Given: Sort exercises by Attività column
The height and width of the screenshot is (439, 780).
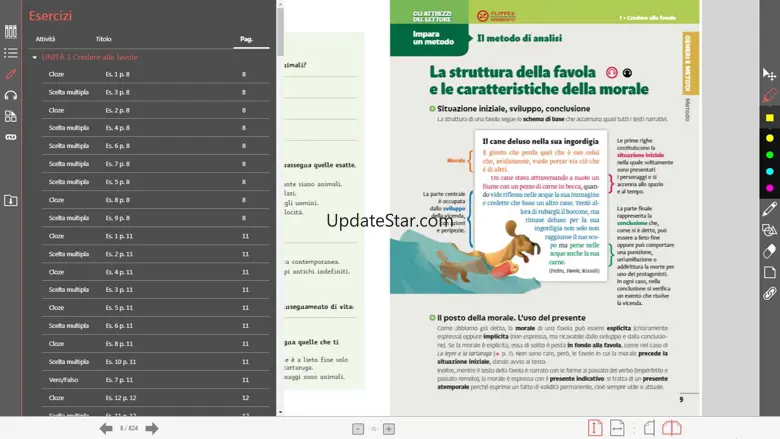Looking at the screenshot, I should [x=45, y=39].
